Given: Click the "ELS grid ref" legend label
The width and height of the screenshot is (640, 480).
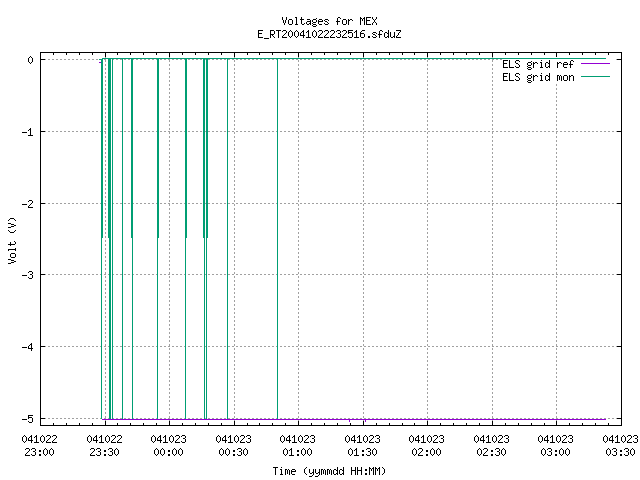Looking at the screenshot, I should [x=538, y=64].
